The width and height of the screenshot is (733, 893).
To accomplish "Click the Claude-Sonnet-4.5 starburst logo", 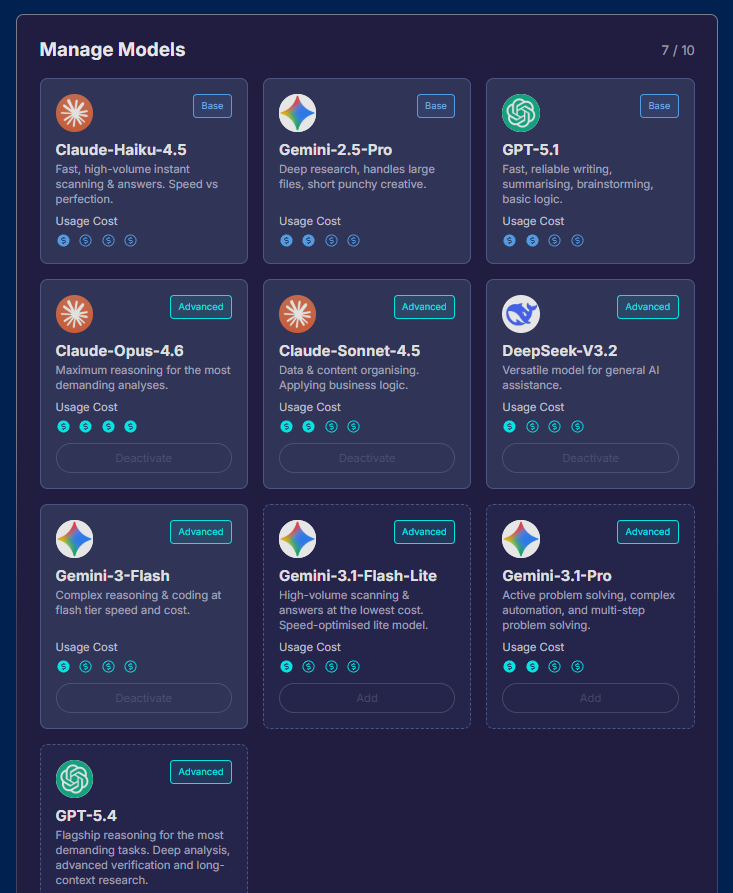I will 297,314.
